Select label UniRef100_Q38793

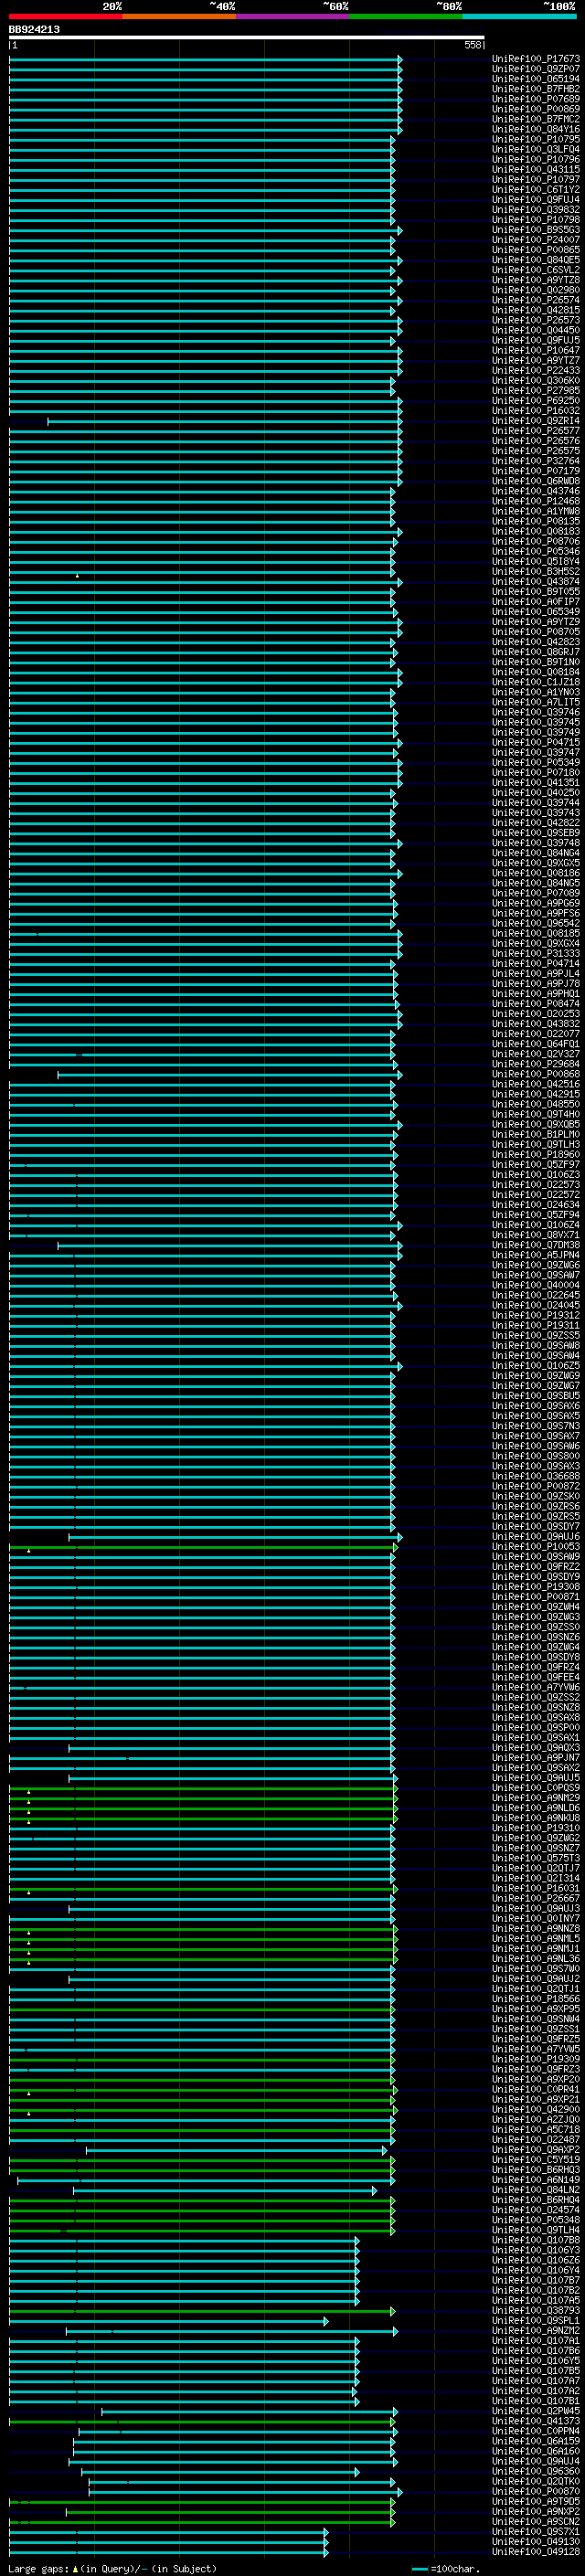(536, 2311)
